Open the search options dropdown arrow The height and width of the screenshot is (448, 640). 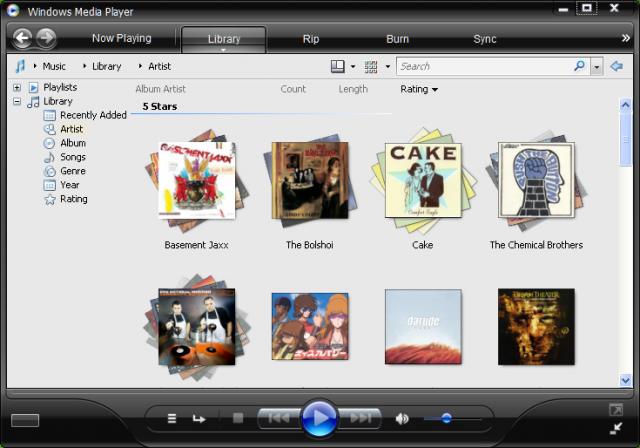tap(597, 67)
